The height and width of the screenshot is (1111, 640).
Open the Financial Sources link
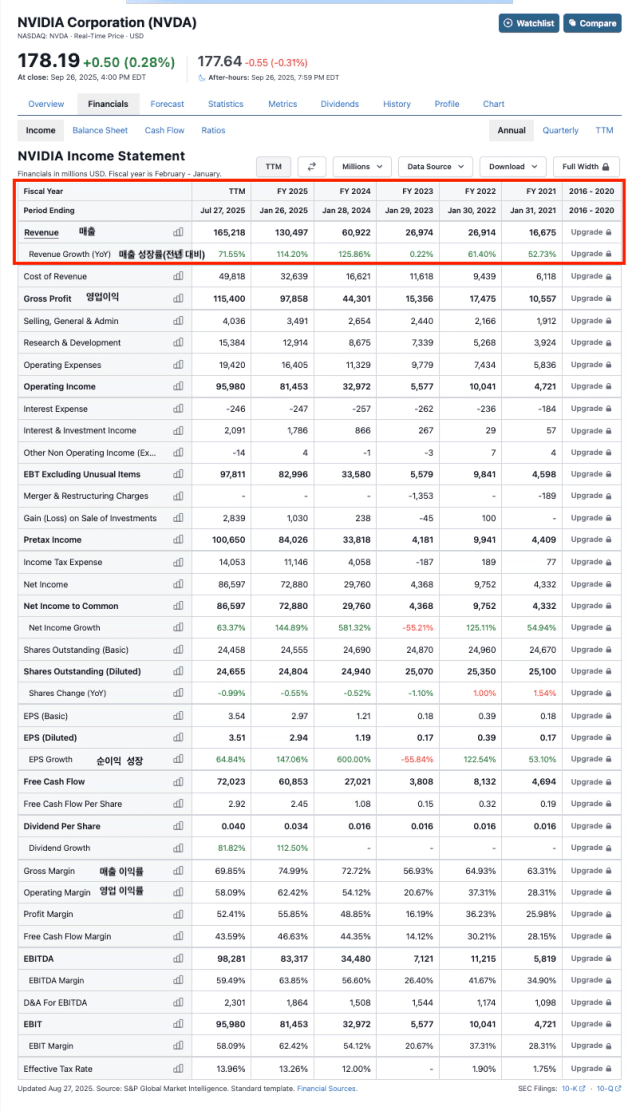[x=327, y=1088]
